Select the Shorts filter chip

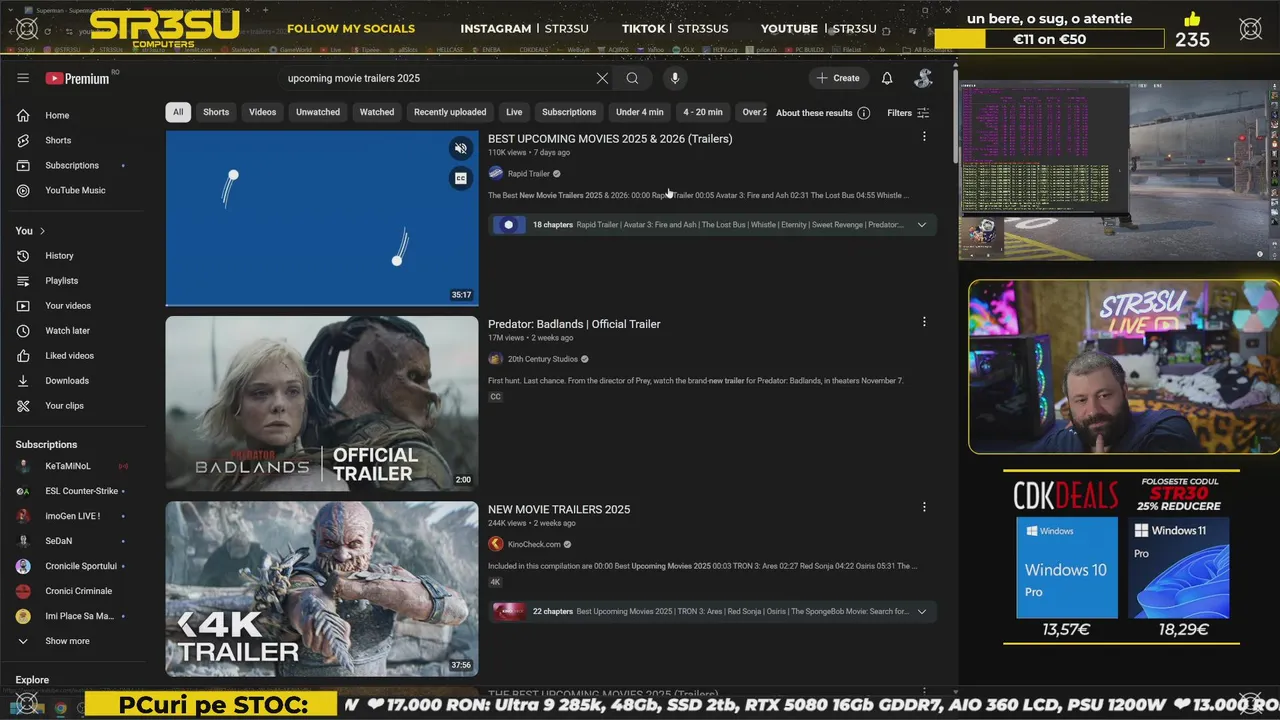(216, 112)
